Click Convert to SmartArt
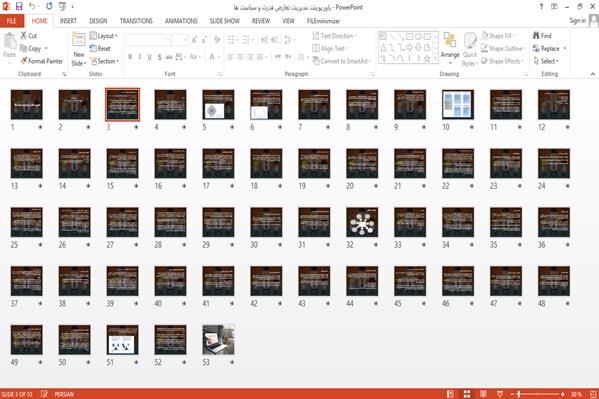This screenshot has width=599, height=399. tap(342, 61)
